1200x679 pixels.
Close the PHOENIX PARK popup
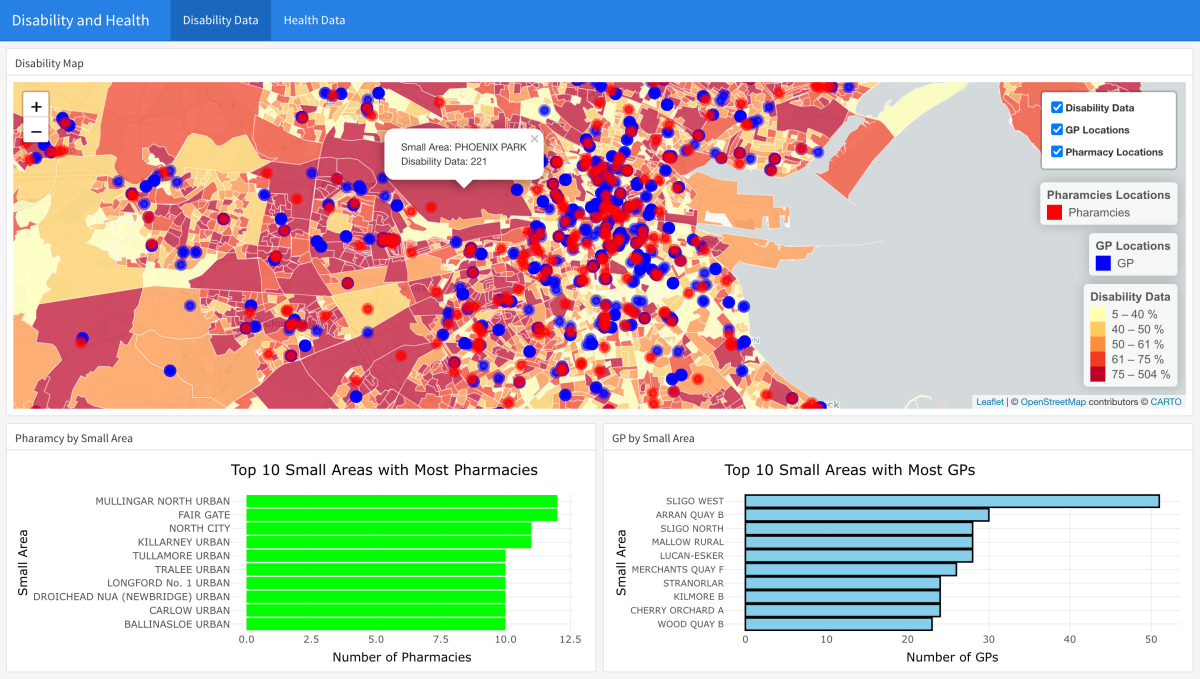534,138
